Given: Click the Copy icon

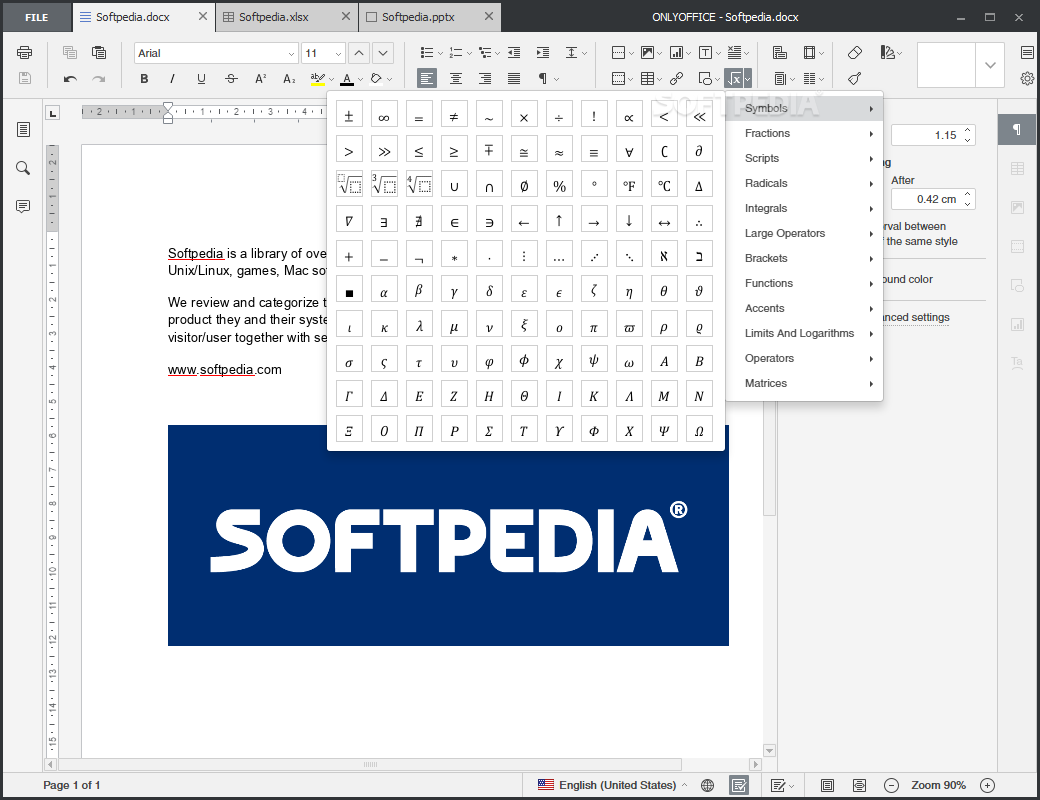Looking at the screenshot, I should click(x=70, y=52).
